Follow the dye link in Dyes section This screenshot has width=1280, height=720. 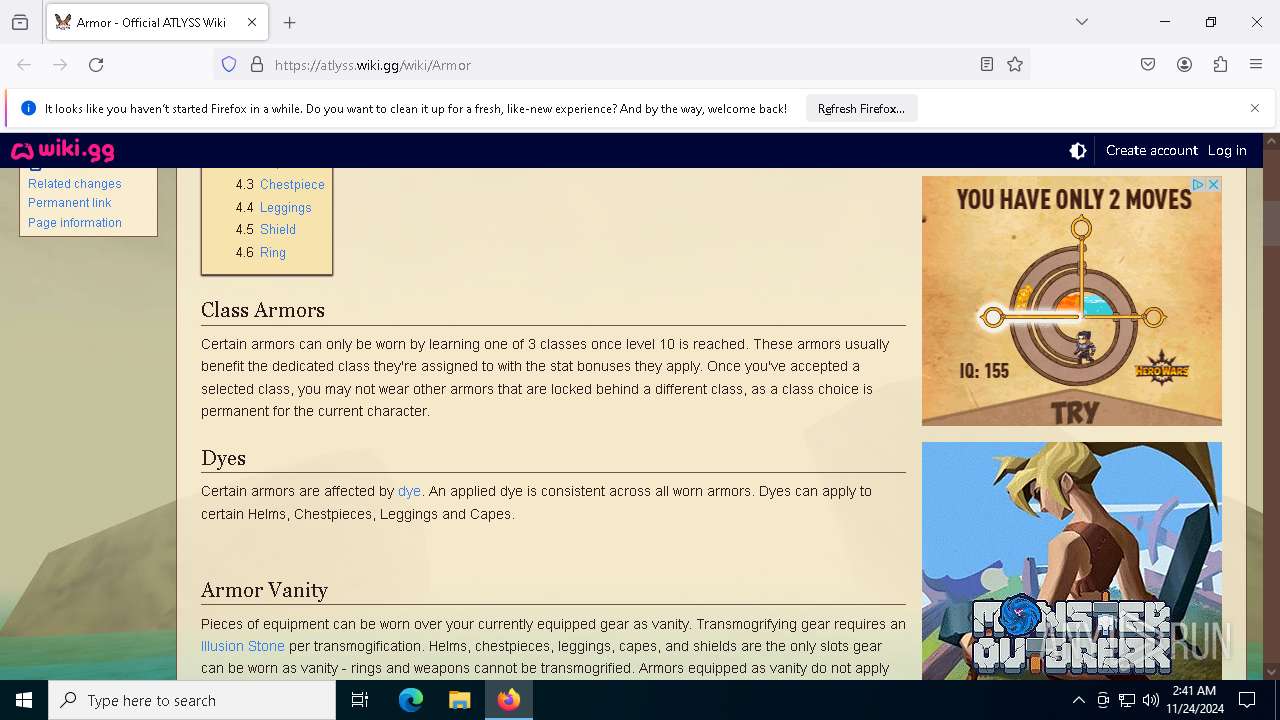click(x=409, y=491)
